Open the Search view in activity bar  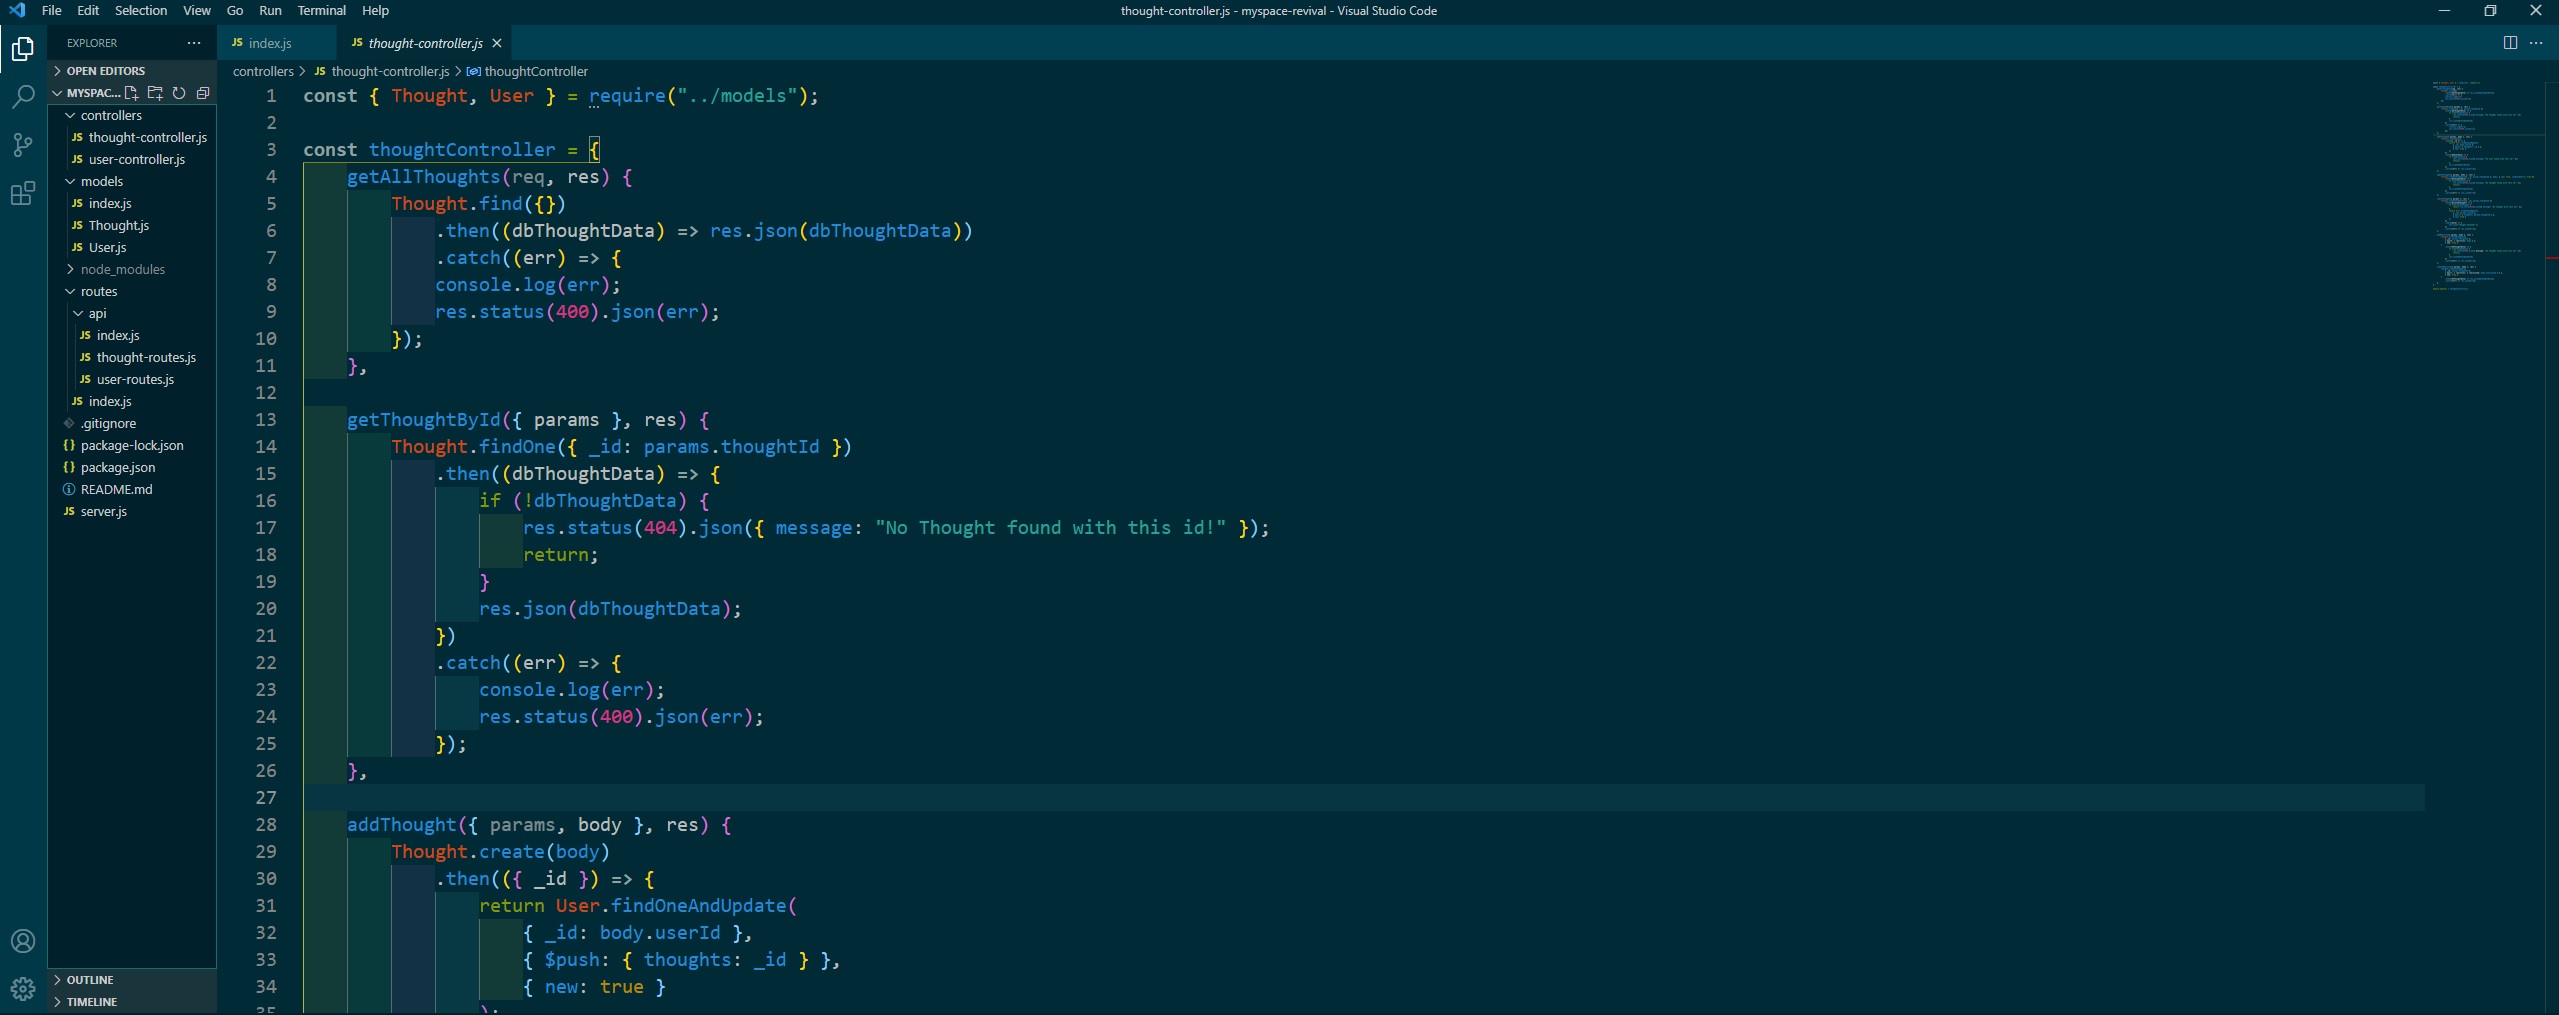point(23,96)
